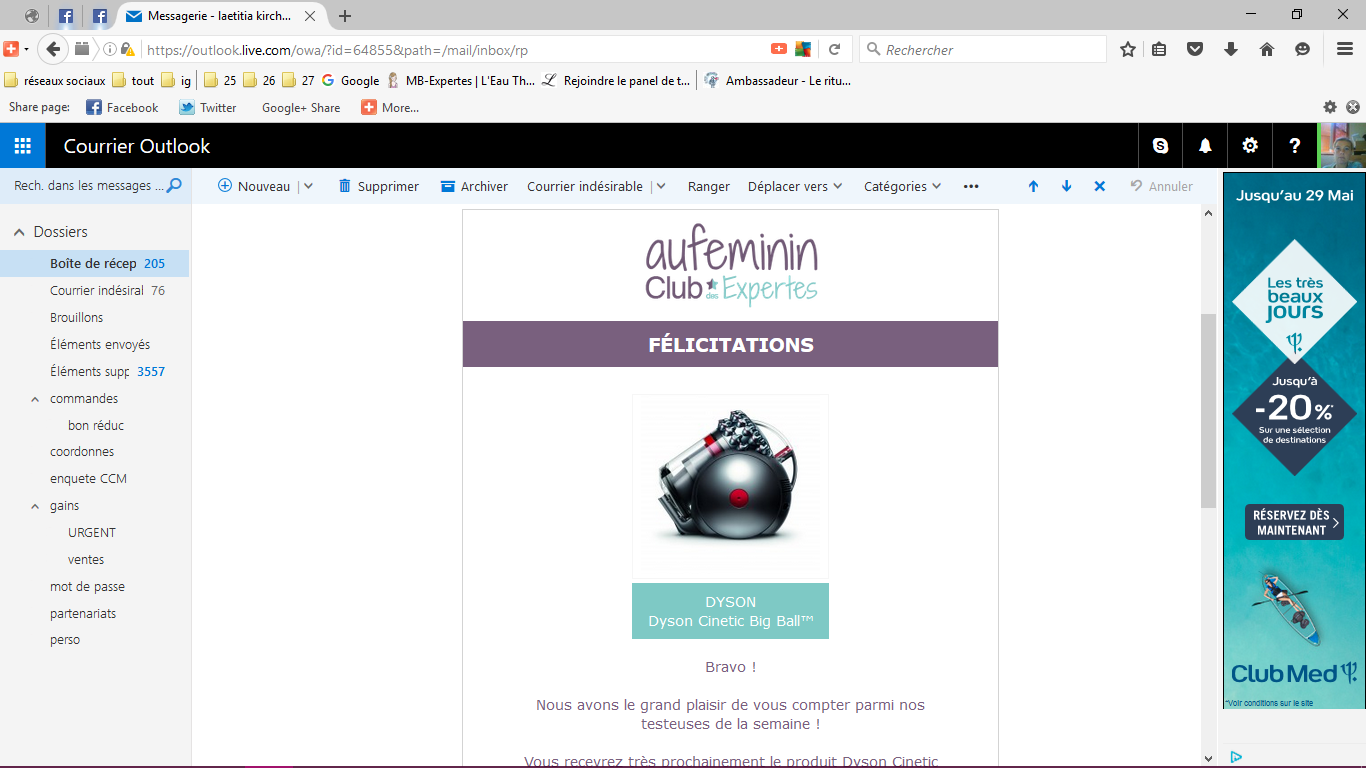The image size is (1366, 768).
Task: Share page on Facebook
Action: (x=122, y=107)
